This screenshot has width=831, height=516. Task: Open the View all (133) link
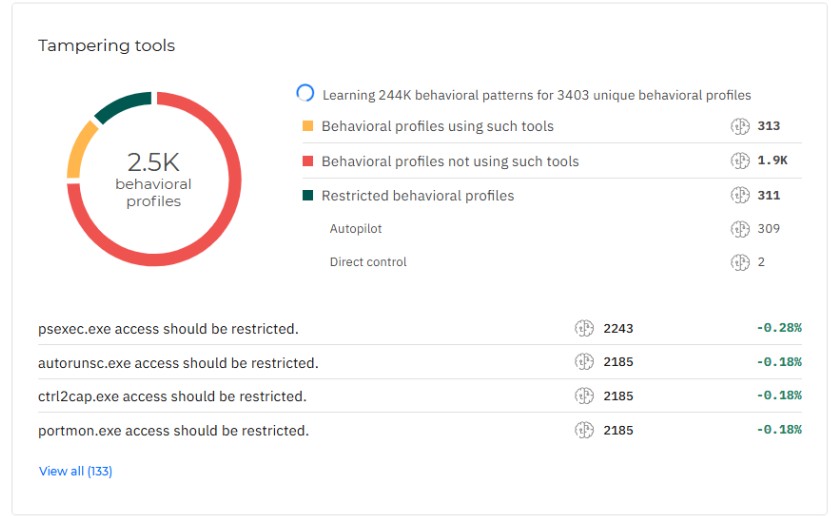[75, 471]
